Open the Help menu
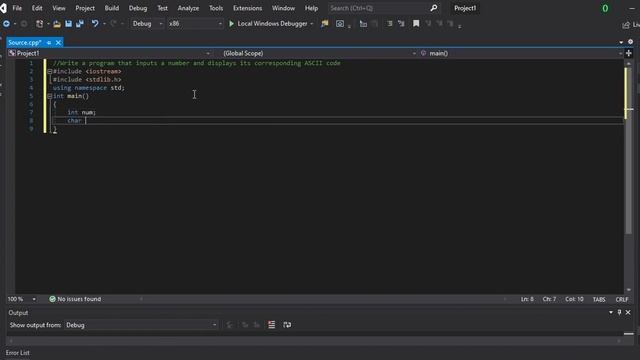 [x=311, y=8]
